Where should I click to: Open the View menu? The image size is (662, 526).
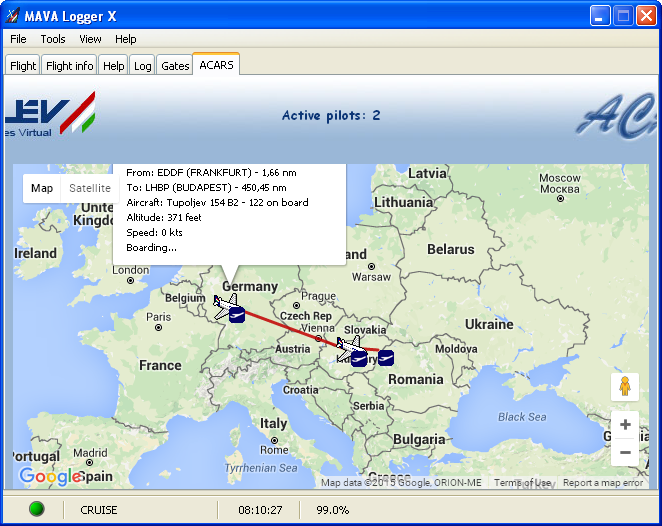[90, 39]
